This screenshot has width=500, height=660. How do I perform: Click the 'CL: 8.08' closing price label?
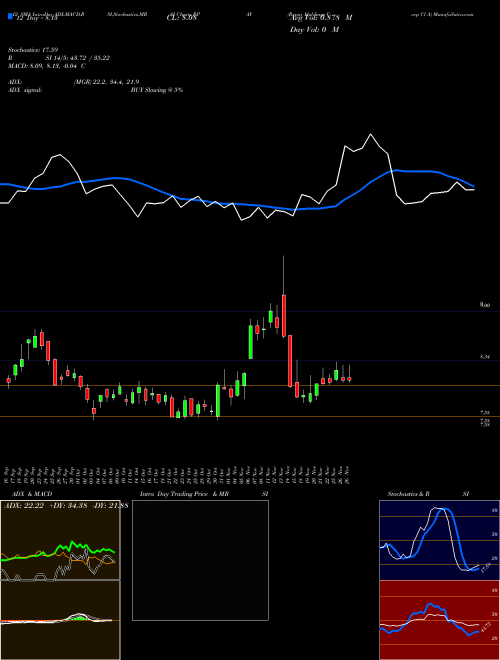coord(181,18)
